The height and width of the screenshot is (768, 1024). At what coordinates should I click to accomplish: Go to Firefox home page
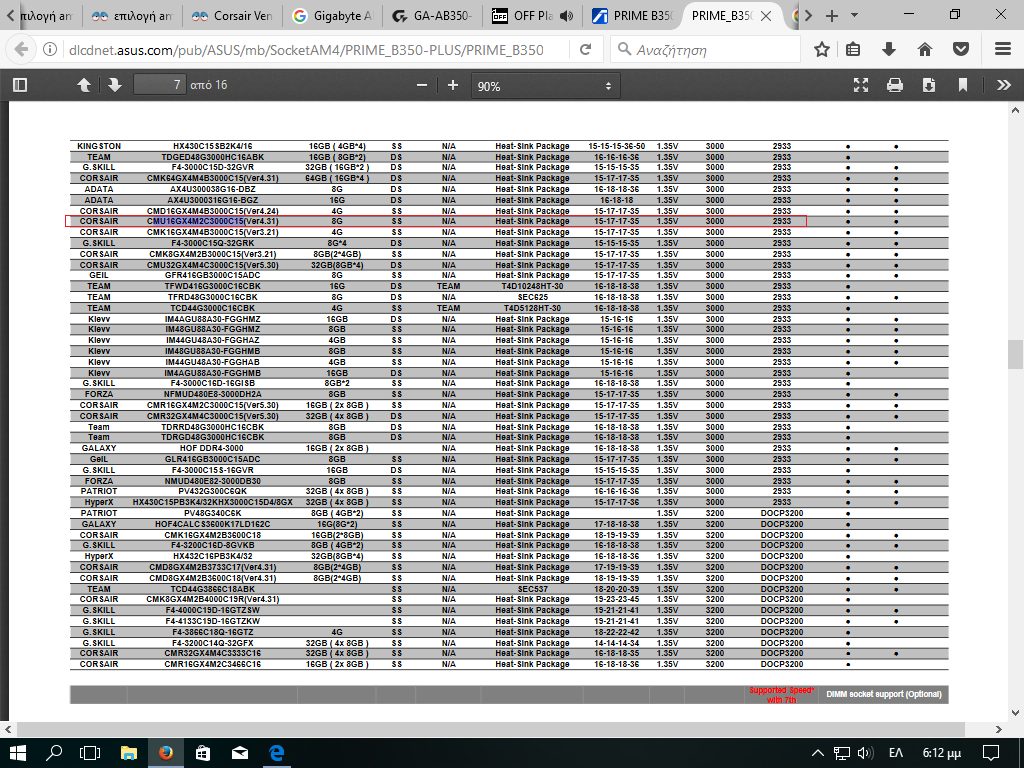(925, 50)
